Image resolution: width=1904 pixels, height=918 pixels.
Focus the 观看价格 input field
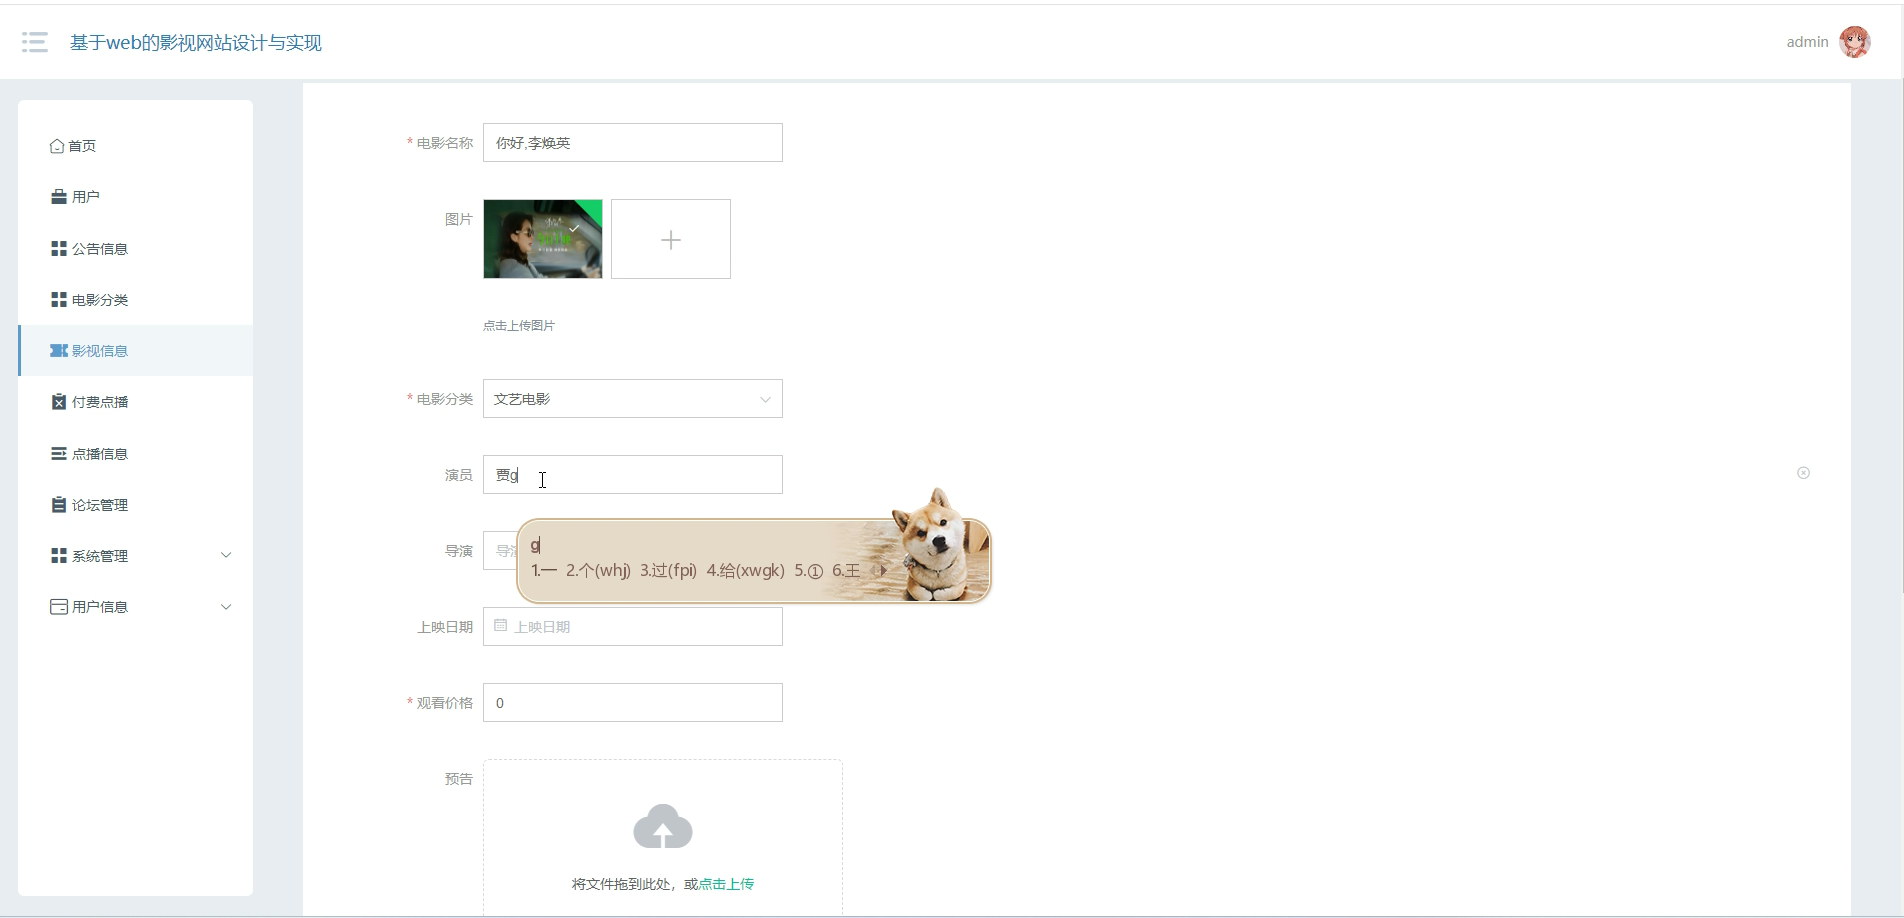pos(633,703)
